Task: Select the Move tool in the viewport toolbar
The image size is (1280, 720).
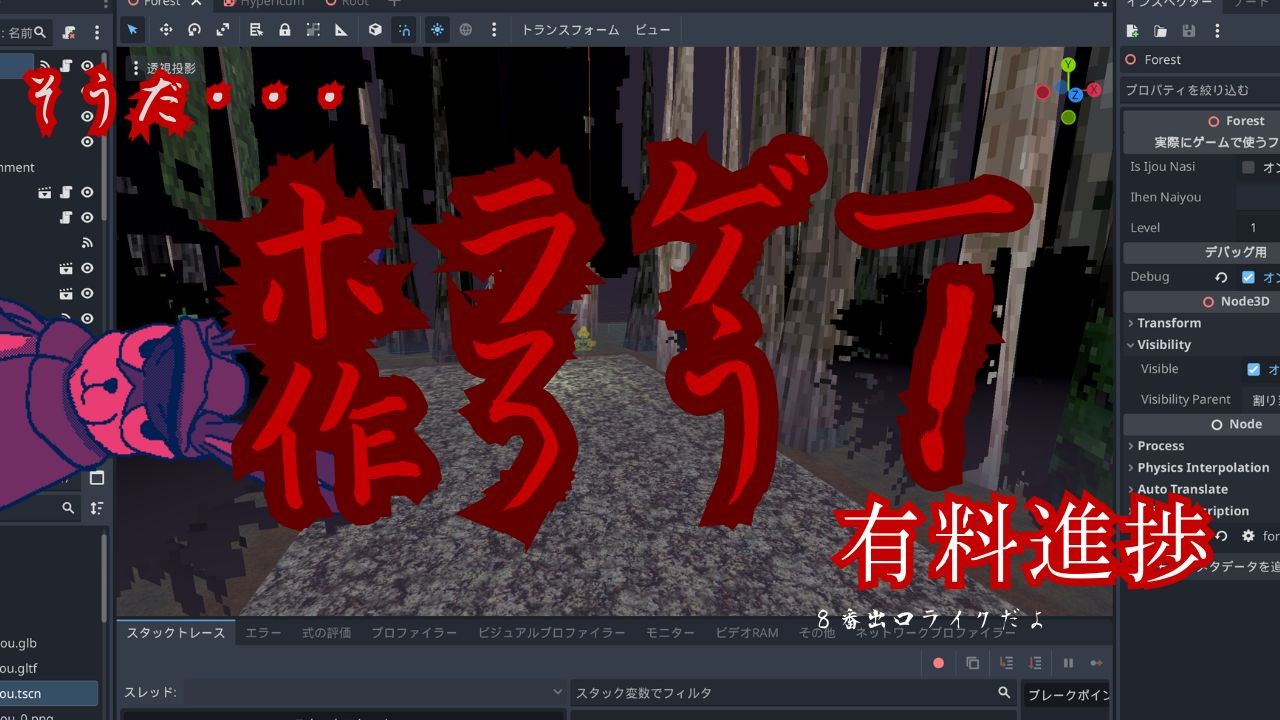Action: coord(165,29)
